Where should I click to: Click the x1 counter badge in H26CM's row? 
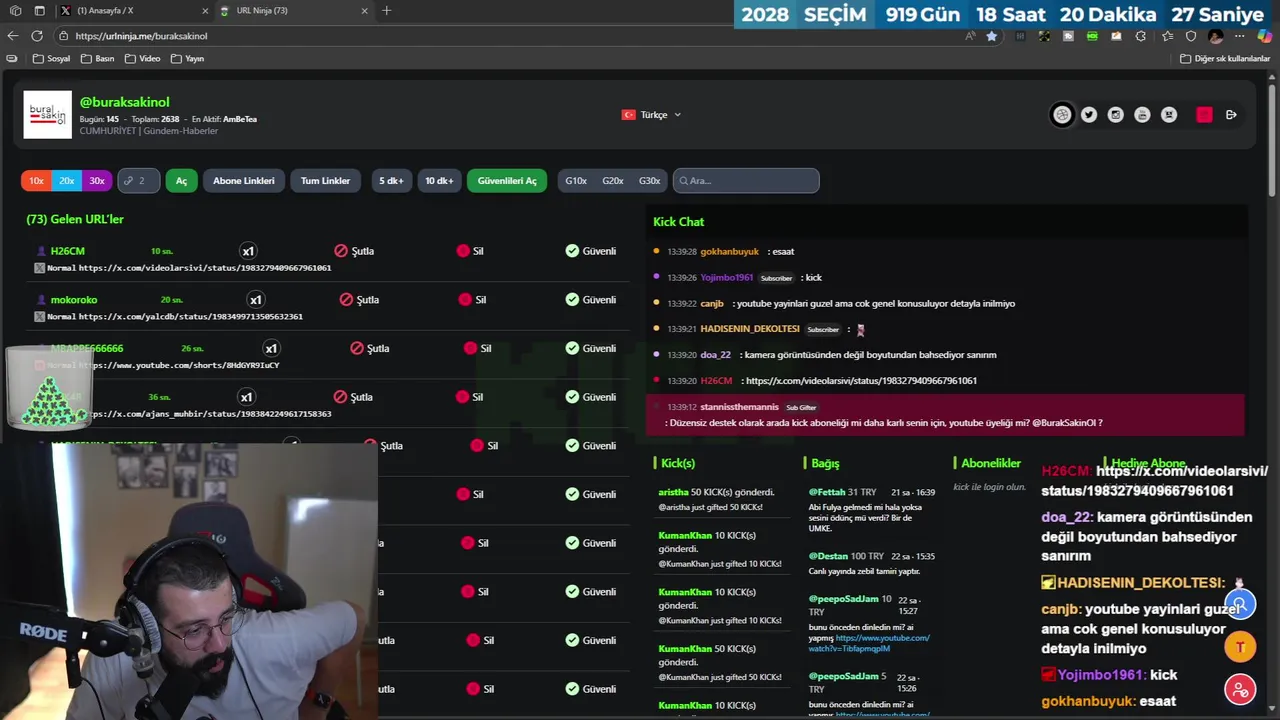(x=248, y=251)
